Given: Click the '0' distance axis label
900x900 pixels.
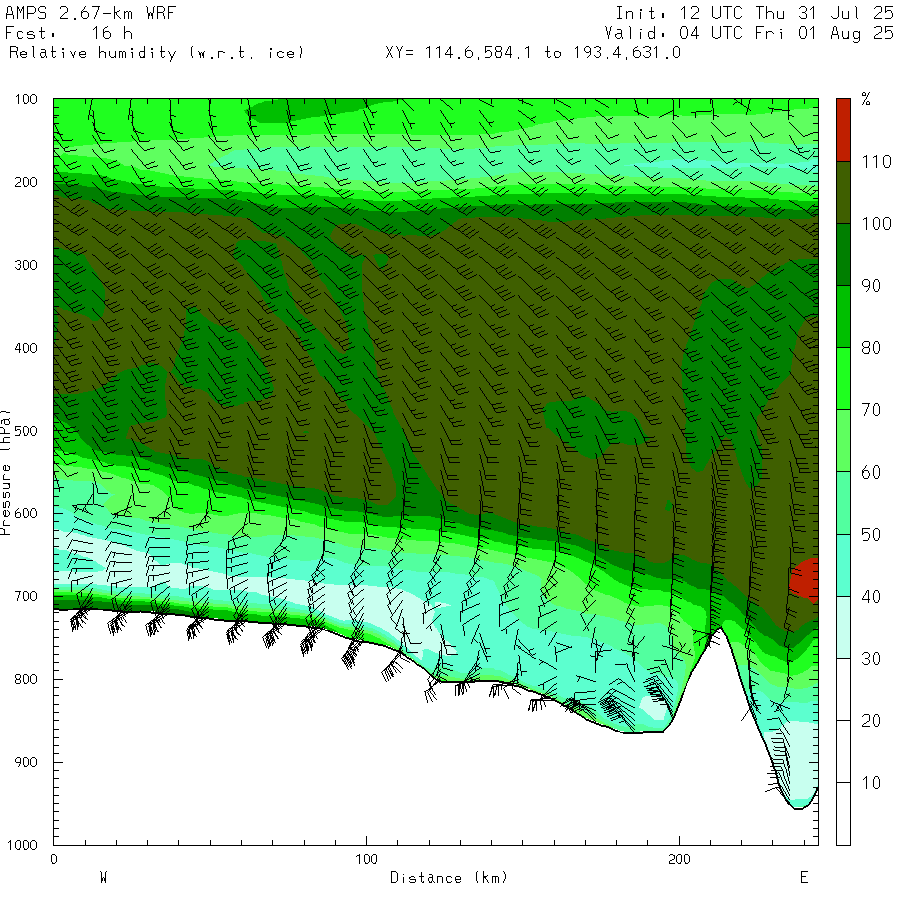Looking at the screenshot, I should click(53, 859).
